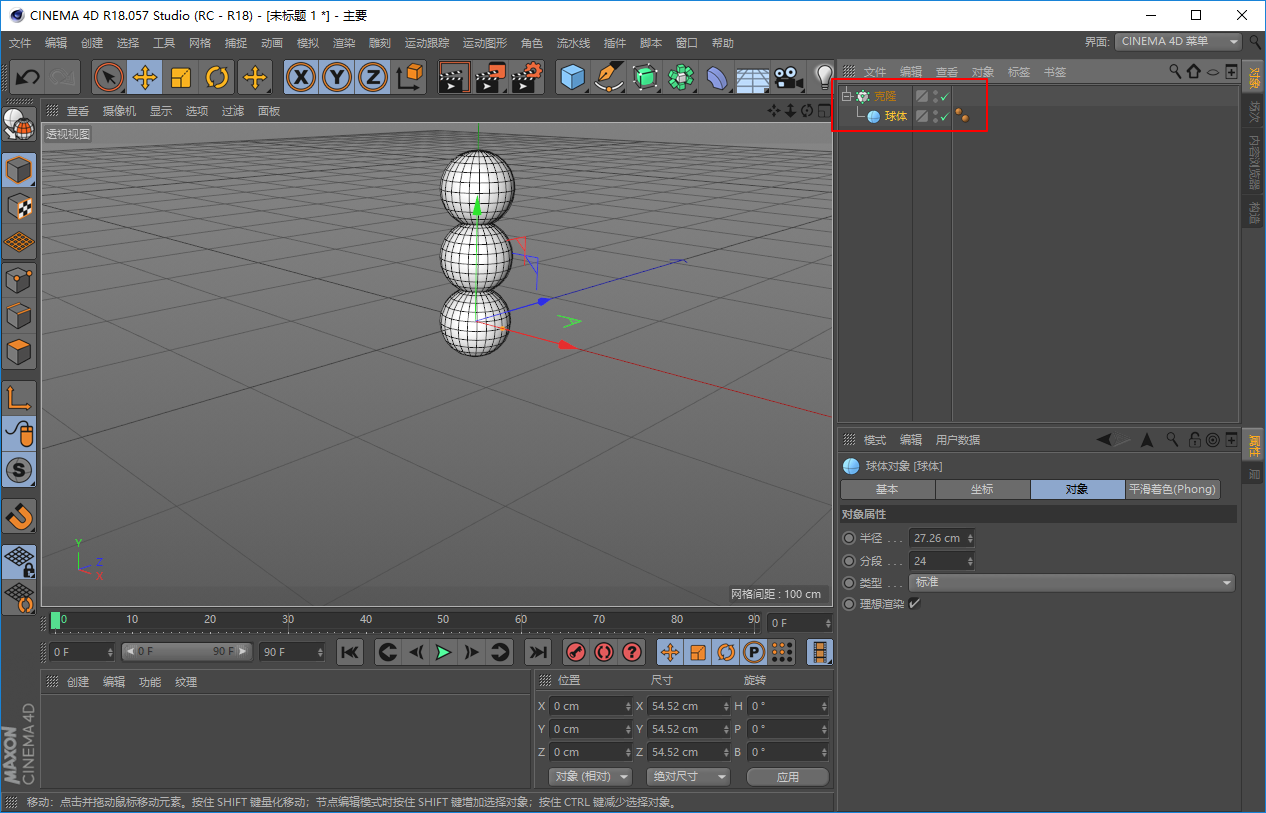Switch to Points mode
This screenshot has width=1266, height=813.
(x=20, y=280)
